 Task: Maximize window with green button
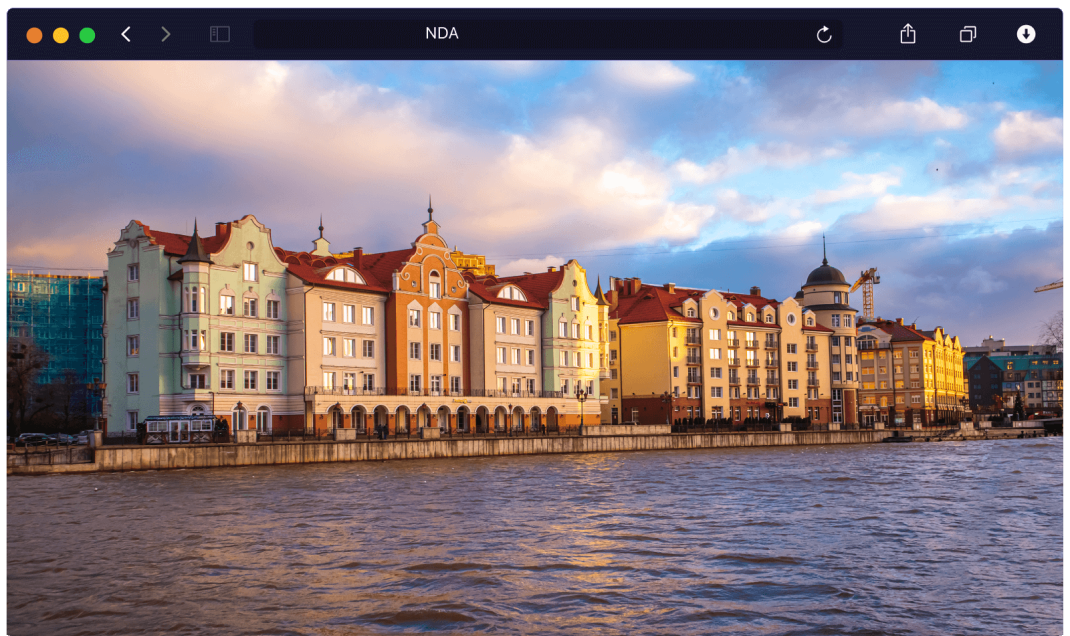87,35
